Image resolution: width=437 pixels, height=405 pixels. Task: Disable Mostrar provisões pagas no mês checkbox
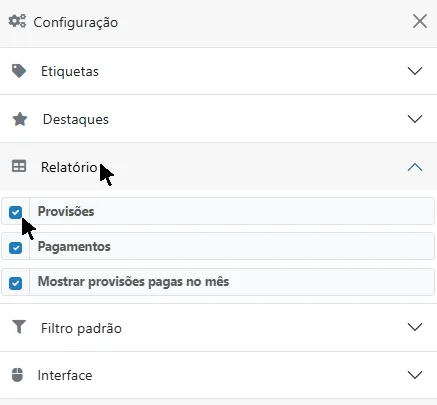tap(15, 283)
